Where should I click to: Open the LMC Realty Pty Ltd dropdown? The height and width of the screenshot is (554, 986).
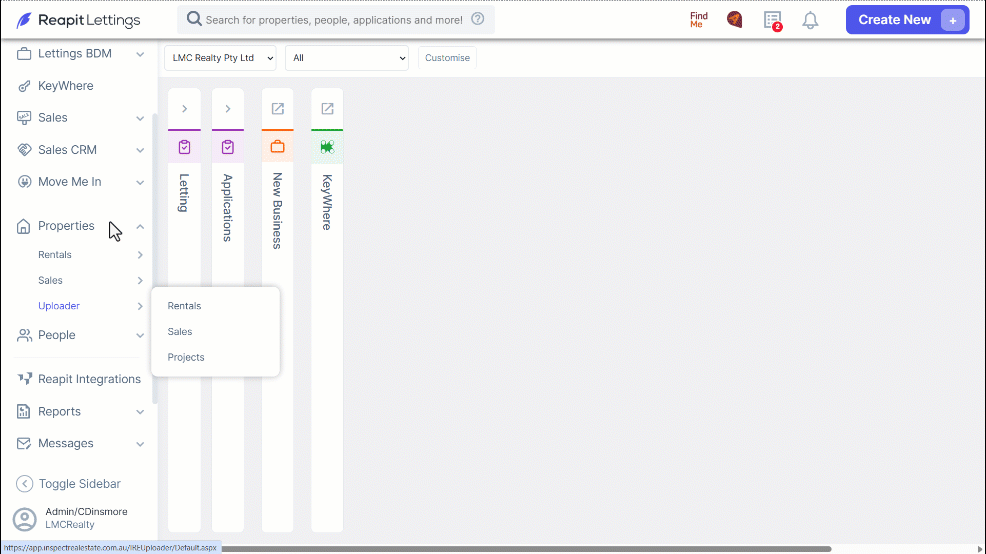coord(220,58)
